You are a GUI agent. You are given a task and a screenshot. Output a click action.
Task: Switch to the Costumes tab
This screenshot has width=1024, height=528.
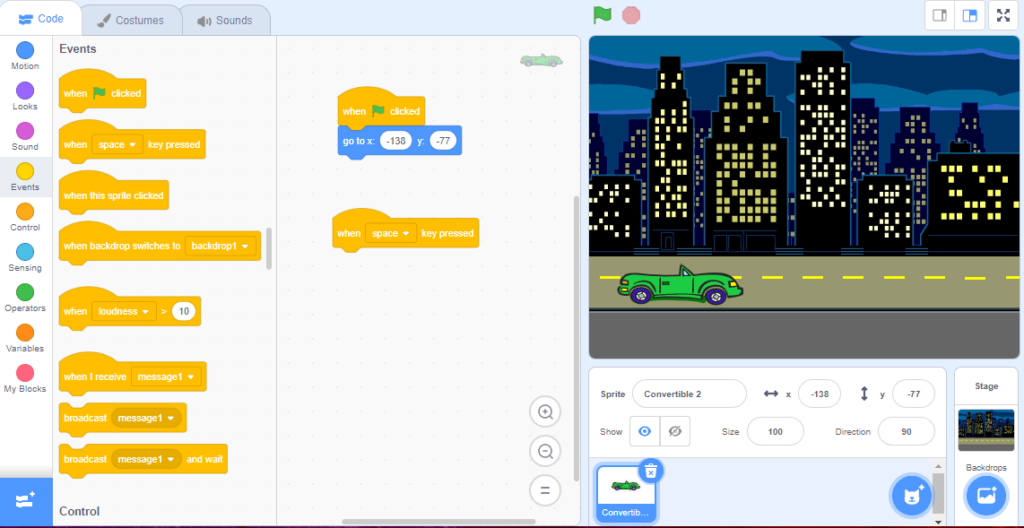click(130, 20)
